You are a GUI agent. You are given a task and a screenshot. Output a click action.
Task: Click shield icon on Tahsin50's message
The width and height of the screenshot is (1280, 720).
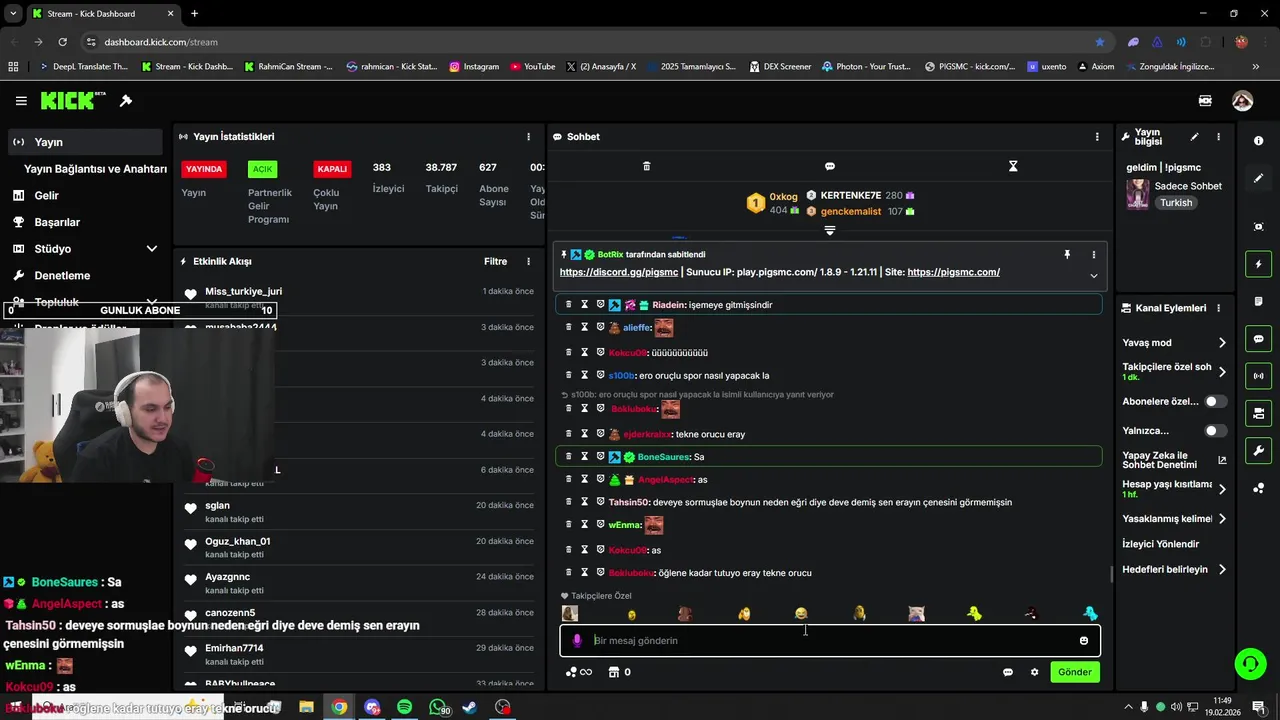point(601,502)
